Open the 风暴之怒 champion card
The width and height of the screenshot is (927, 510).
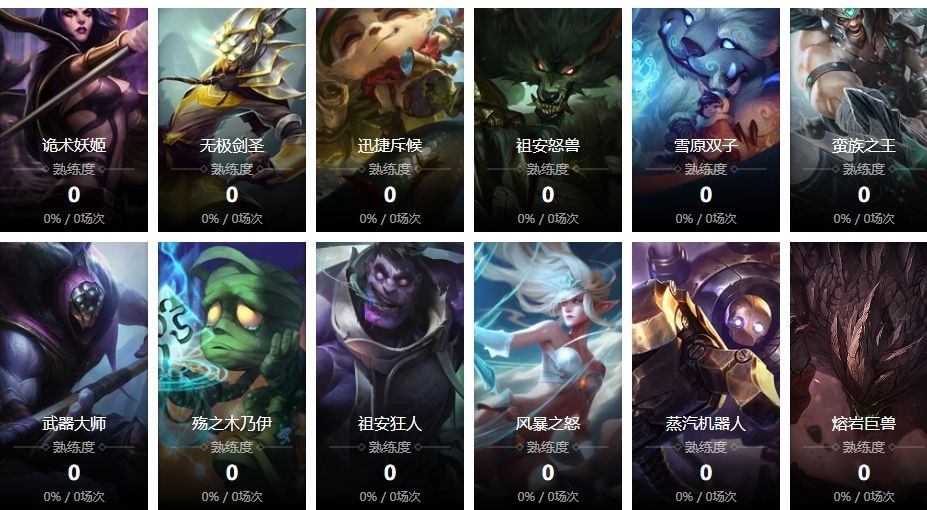(x=548, y=376)
